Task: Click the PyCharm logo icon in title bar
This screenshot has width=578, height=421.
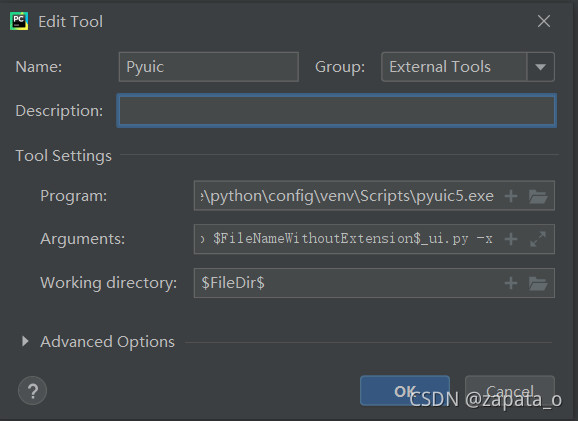Action: click(19, 21)
